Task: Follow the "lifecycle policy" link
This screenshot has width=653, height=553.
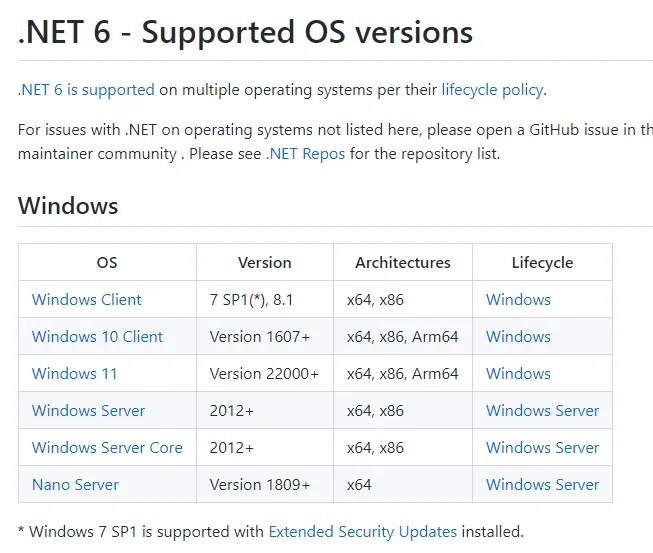Action: 492,90
